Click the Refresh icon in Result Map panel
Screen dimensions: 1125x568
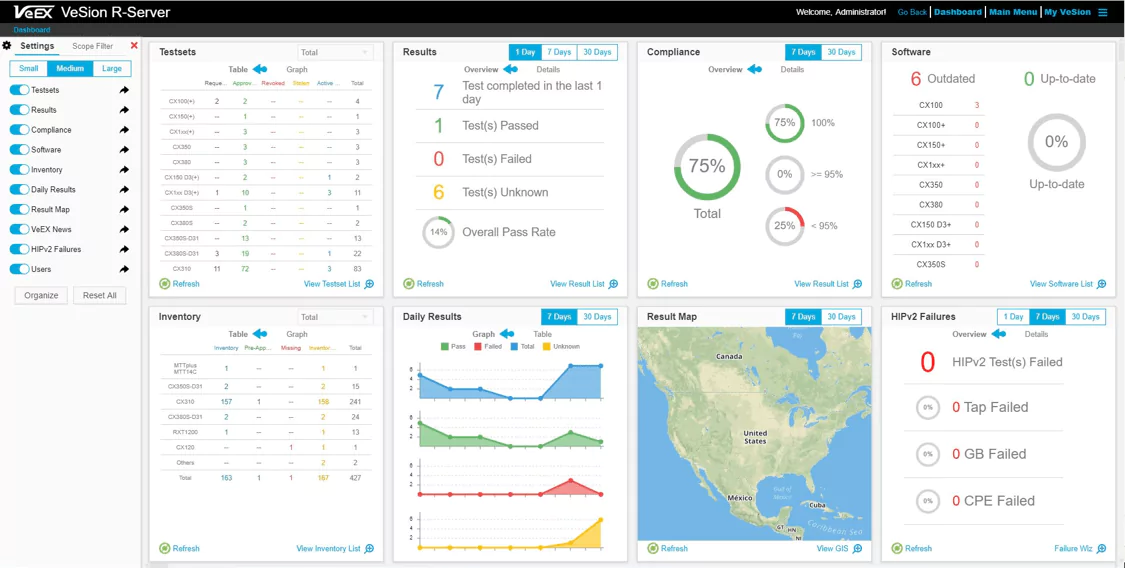coord(652,549)
